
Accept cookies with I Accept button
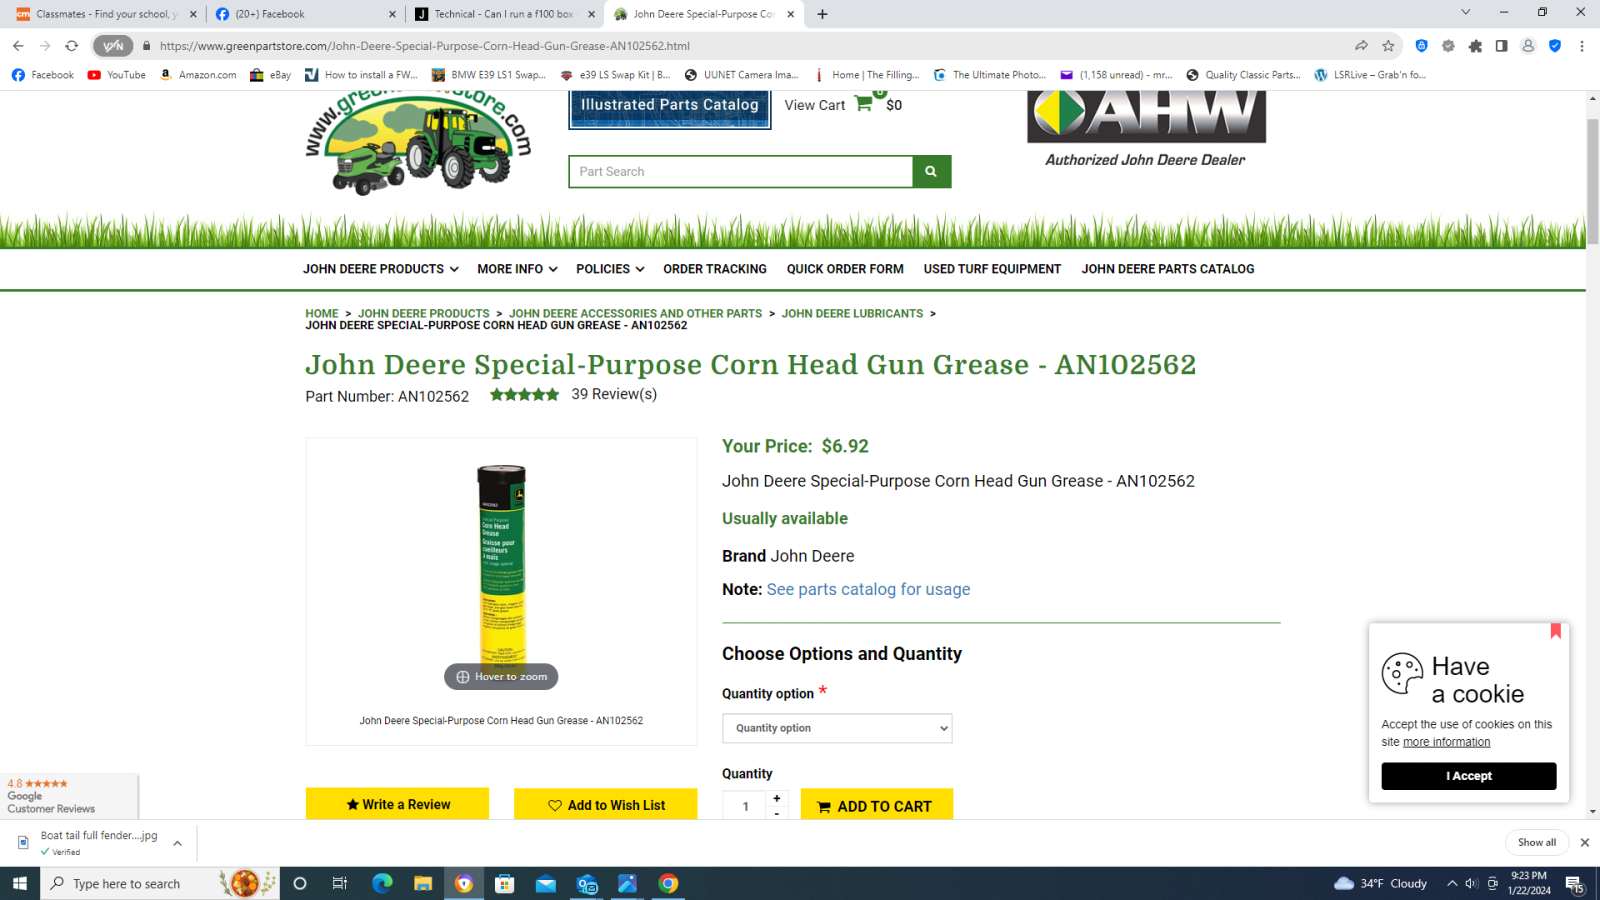[x=1469, y=776]
